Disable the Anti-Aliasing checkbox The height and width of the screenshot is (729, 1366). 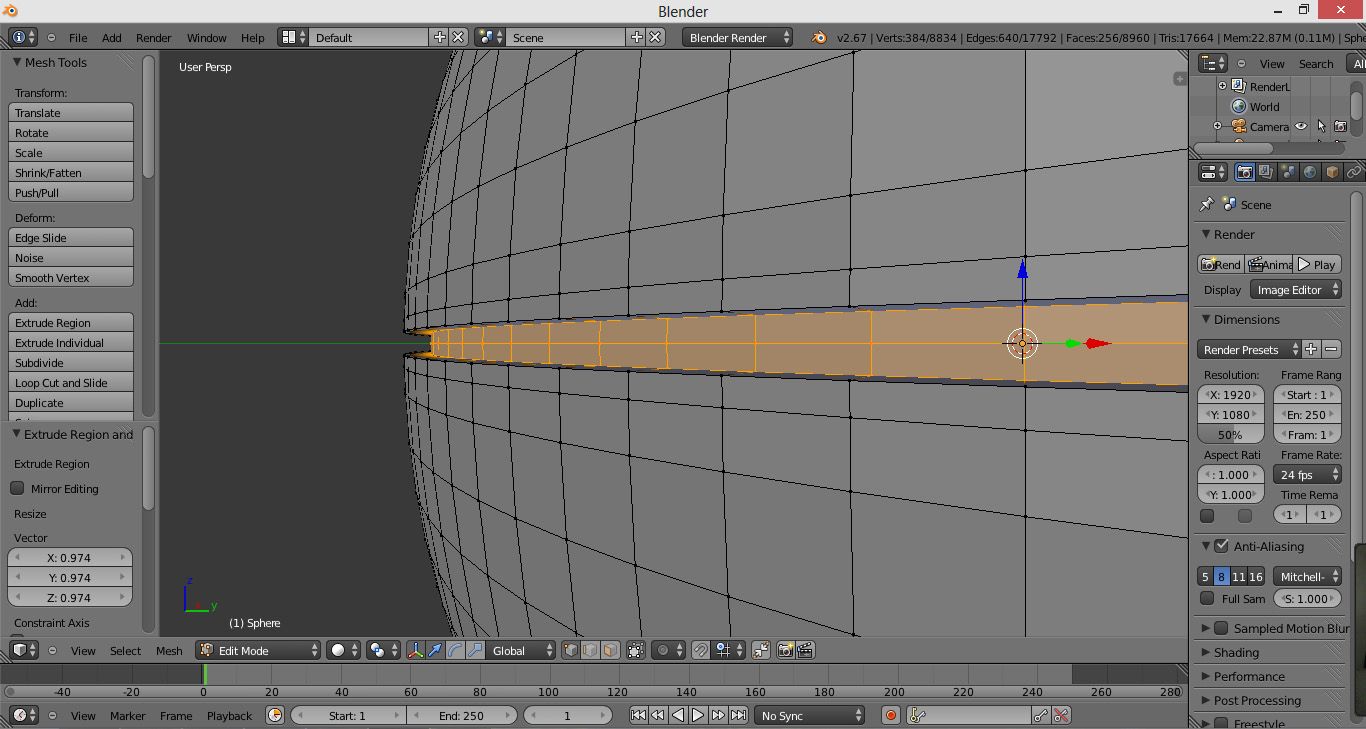pyautogui.click(x=1221, y=546)
